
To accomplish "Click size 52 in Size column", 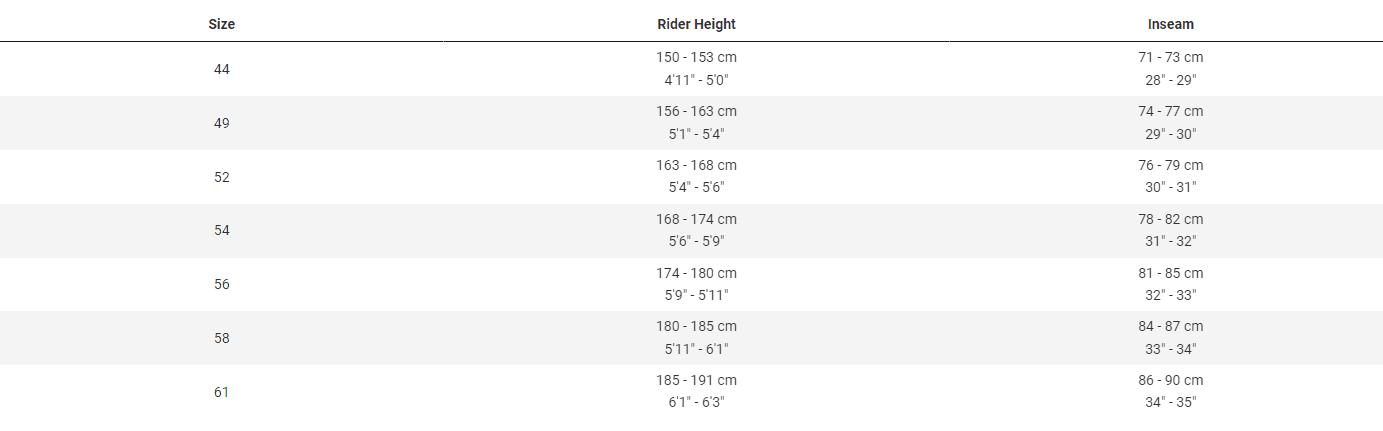I will pyautogui.click(x=221, y=177).
